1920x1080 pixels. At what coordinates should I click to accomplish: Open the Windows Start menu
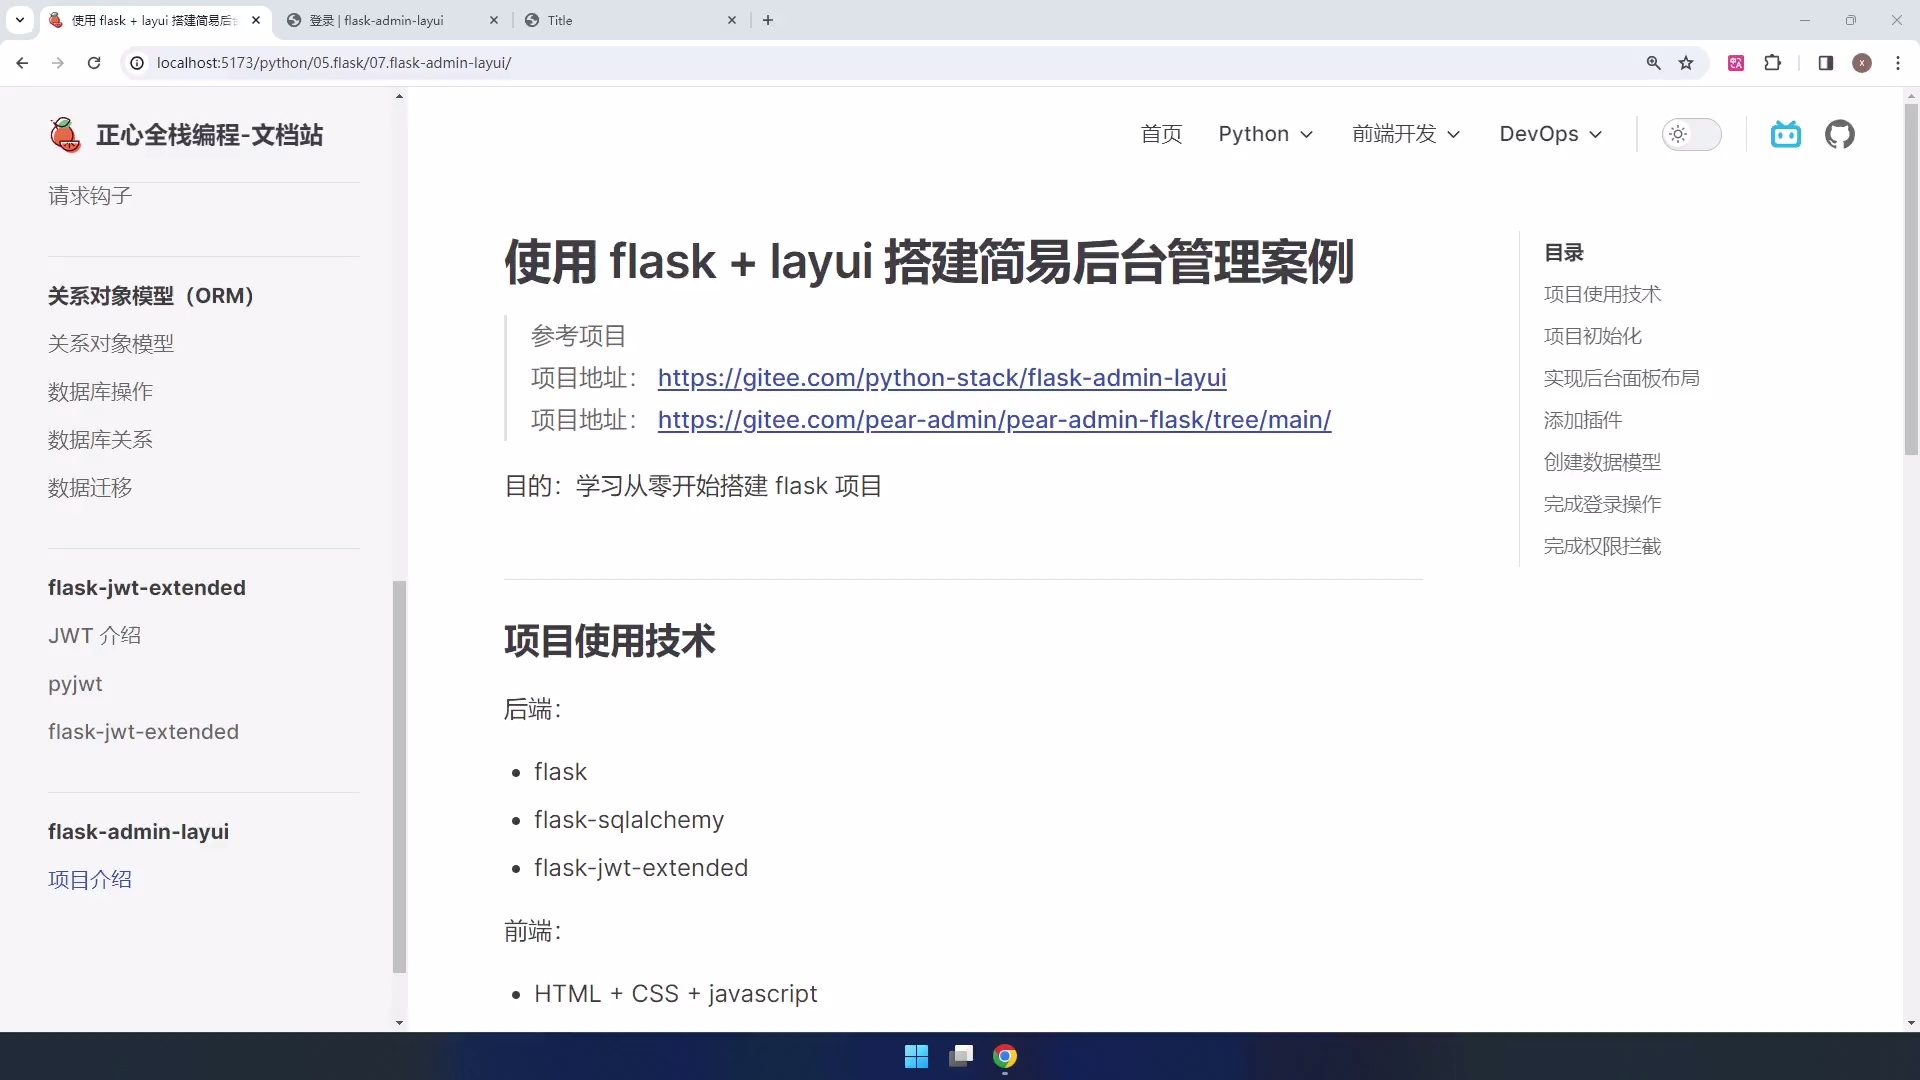(x=916, y=1055)
